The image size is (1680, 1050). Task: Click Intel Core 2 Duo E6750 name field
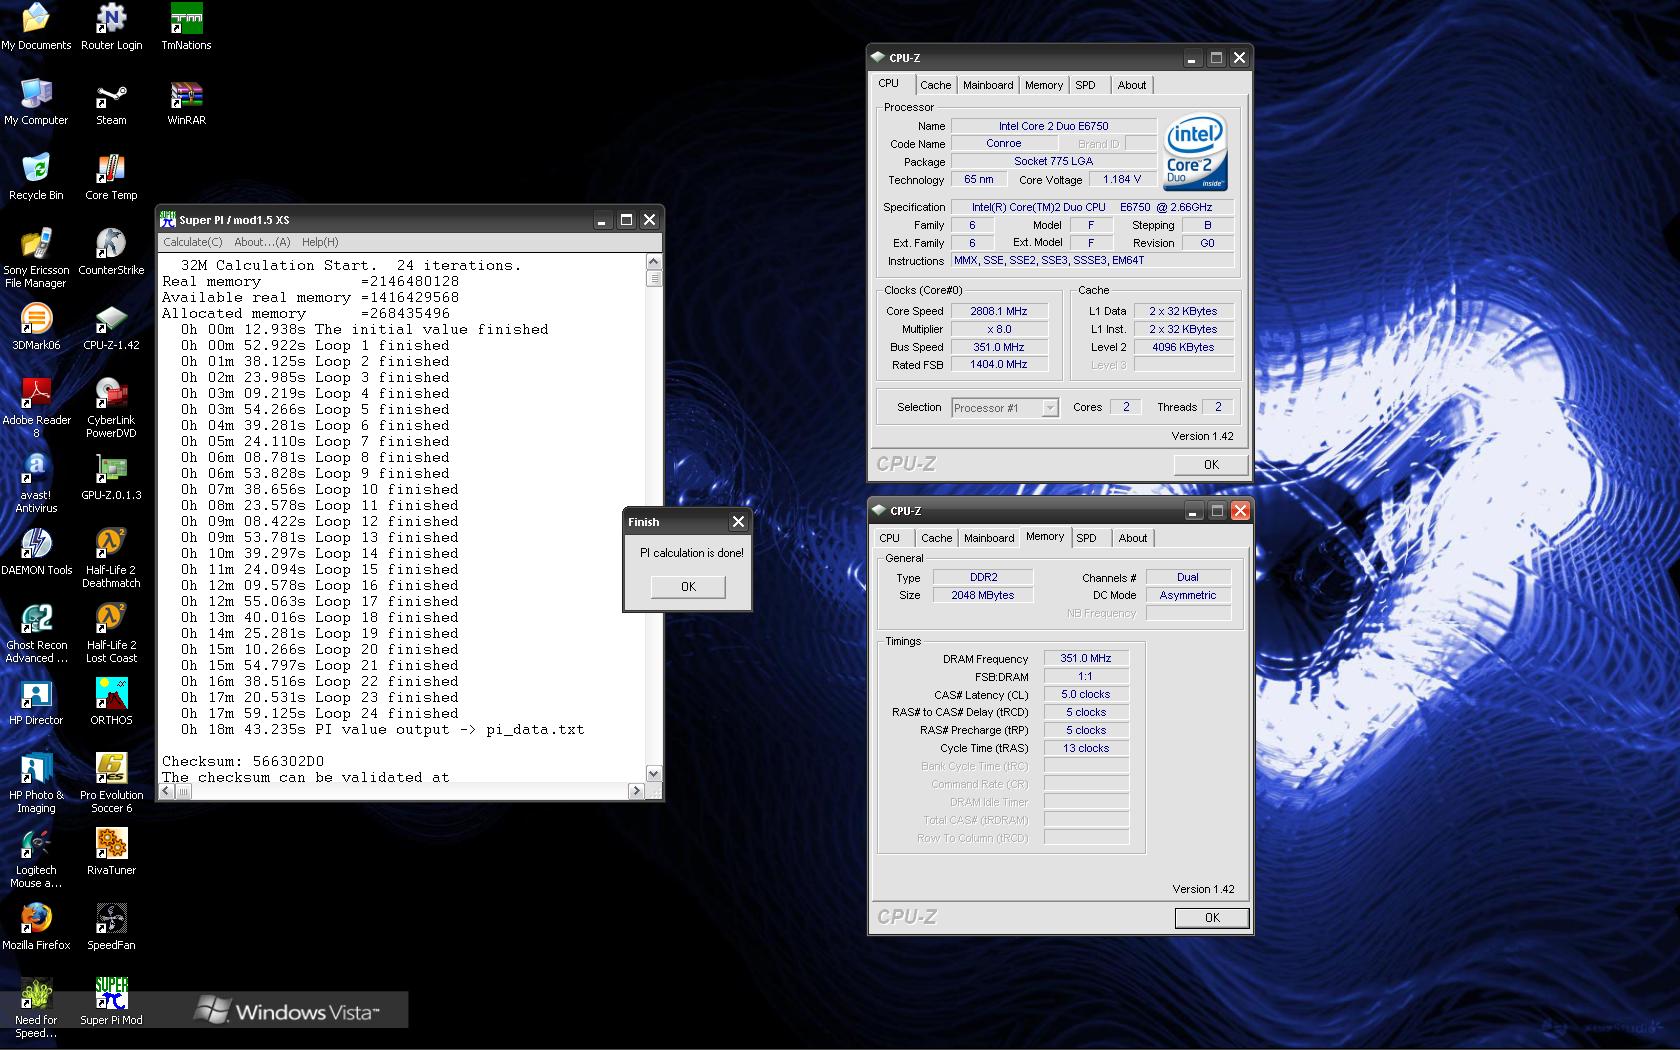[x=1053, y=126]
